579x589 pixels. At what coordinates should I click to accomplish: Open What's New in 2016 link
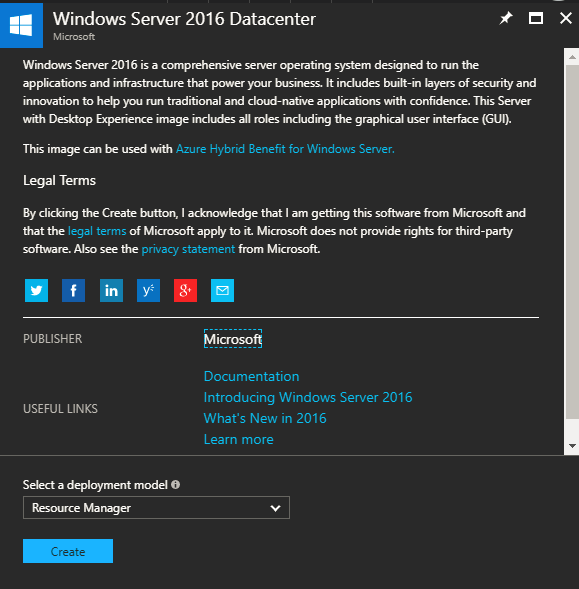265,418
